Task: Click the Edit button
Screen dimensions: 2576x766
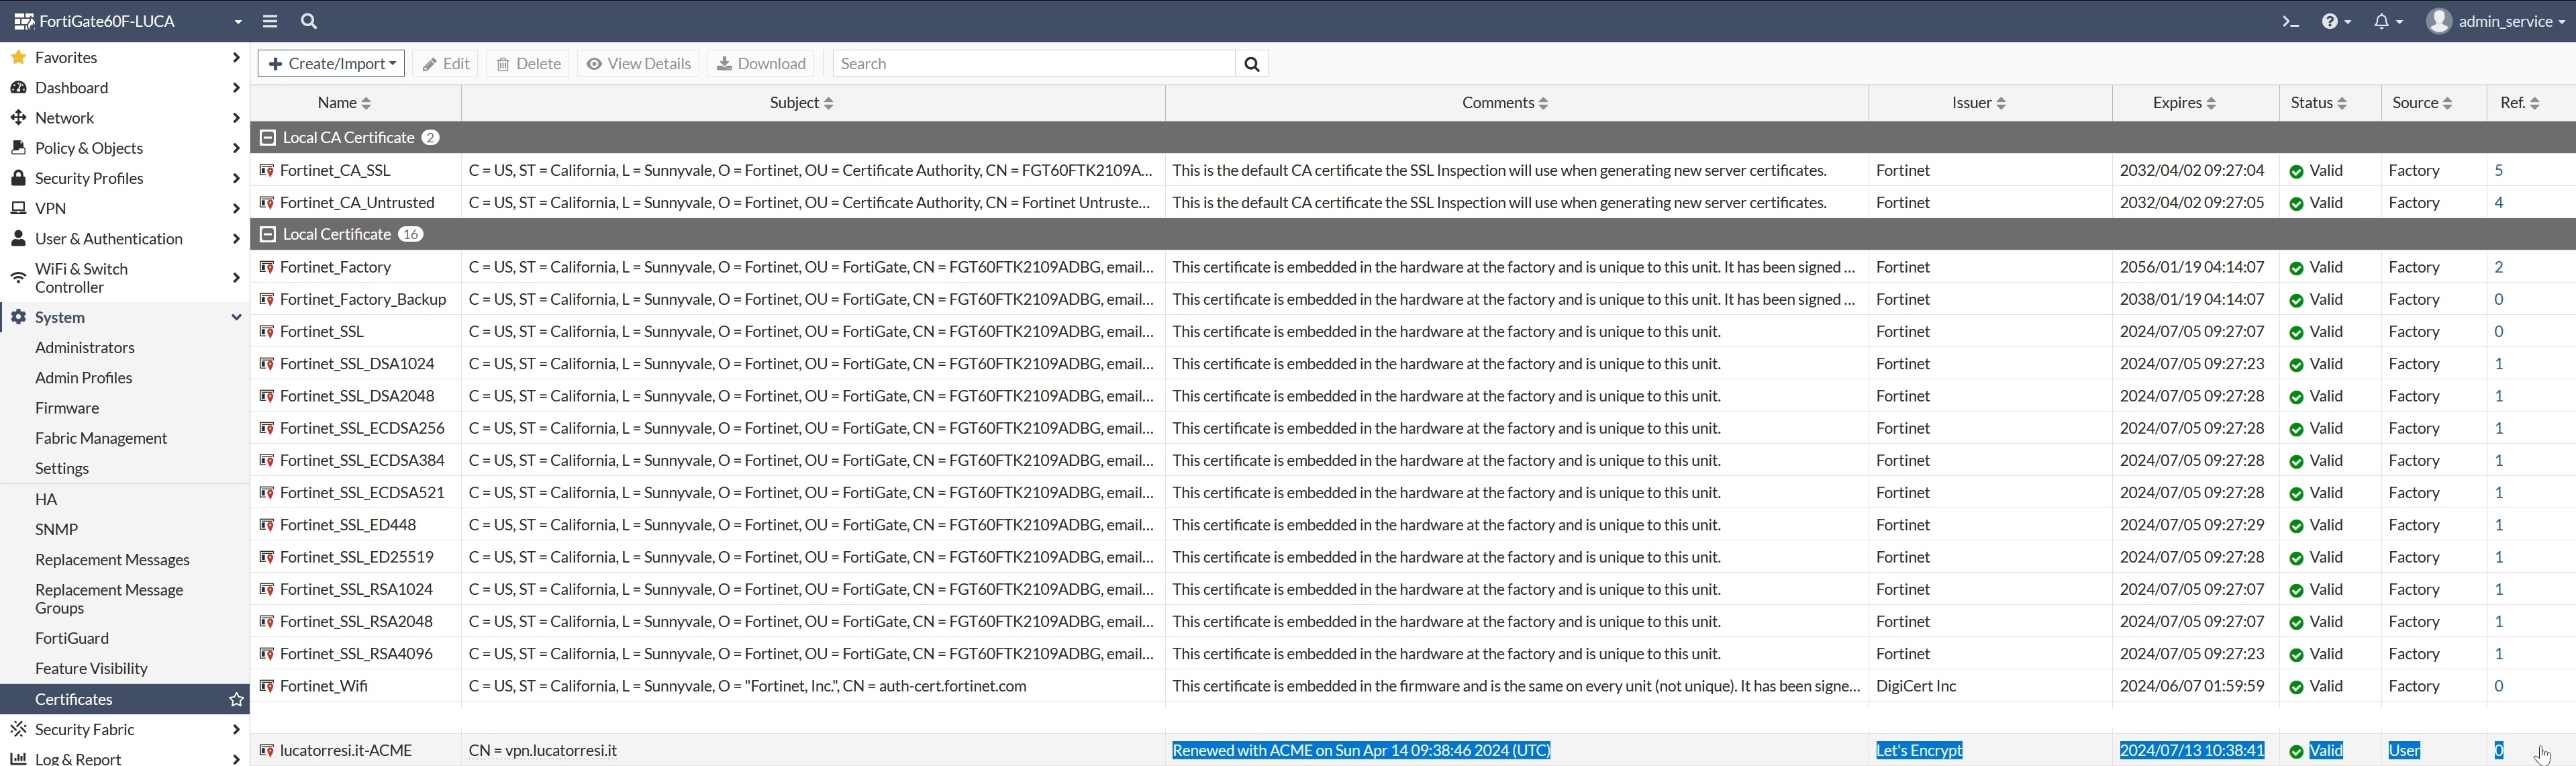Action: pyautogui.click(x=445, y=64)
